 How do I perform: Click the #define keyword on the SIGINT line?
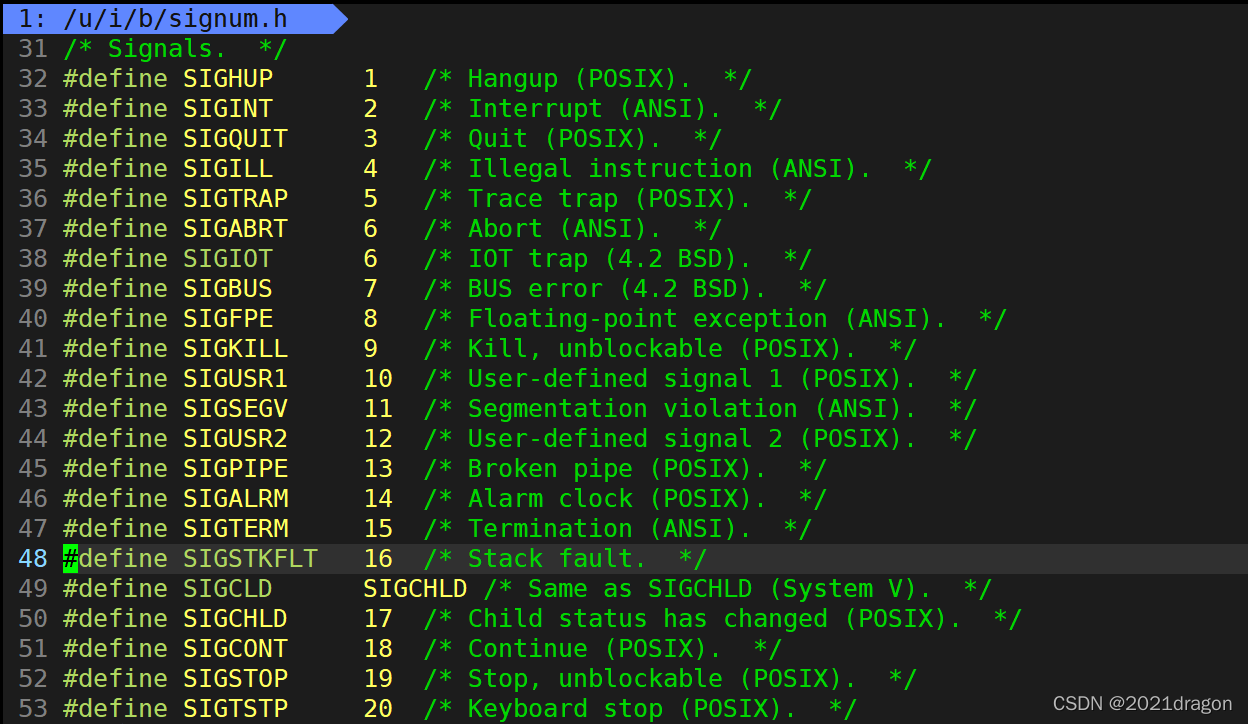pos(115,108)
